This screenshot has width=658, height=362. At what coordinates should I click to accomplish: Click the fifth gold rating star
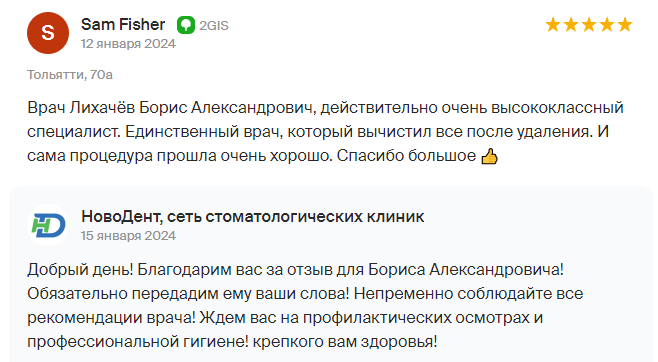pyautogui.click(x=625, y=25)
